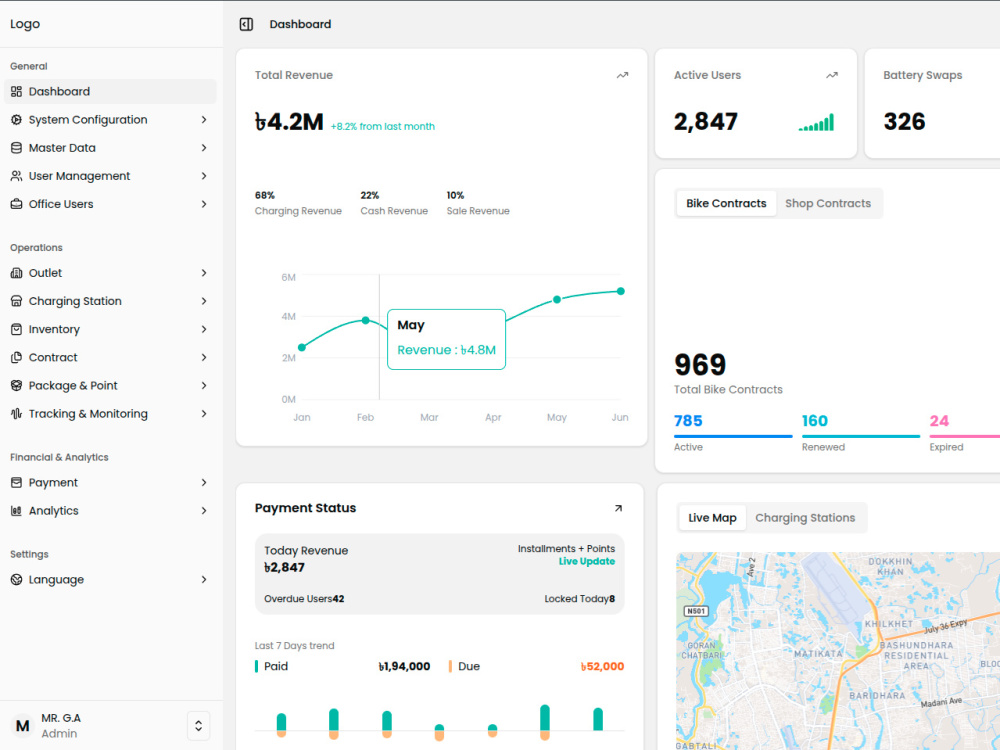1000x750 pixels.
Task: Expand the Office Users chevron
Action: pos(204,203)
